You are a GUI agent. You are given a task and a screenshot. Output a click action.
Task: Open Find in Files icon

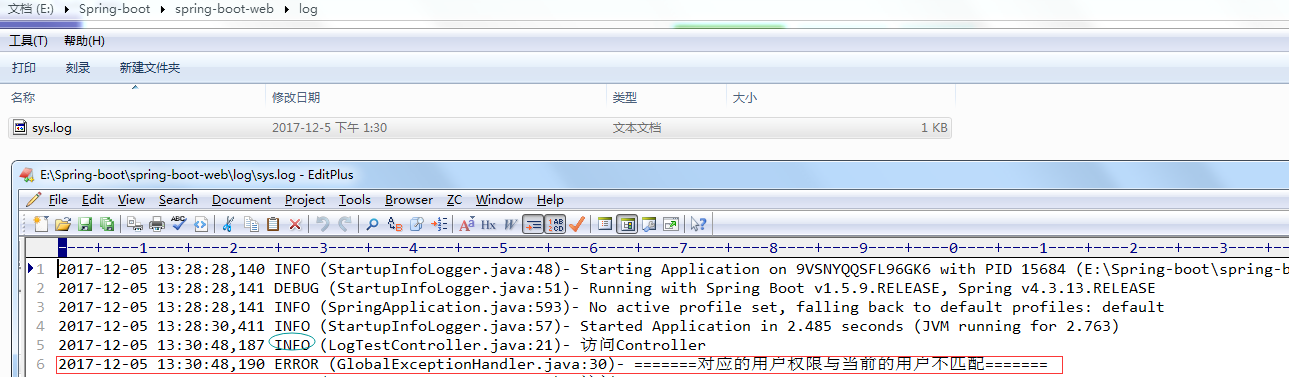pyautogui.click(x=417, y=224)
